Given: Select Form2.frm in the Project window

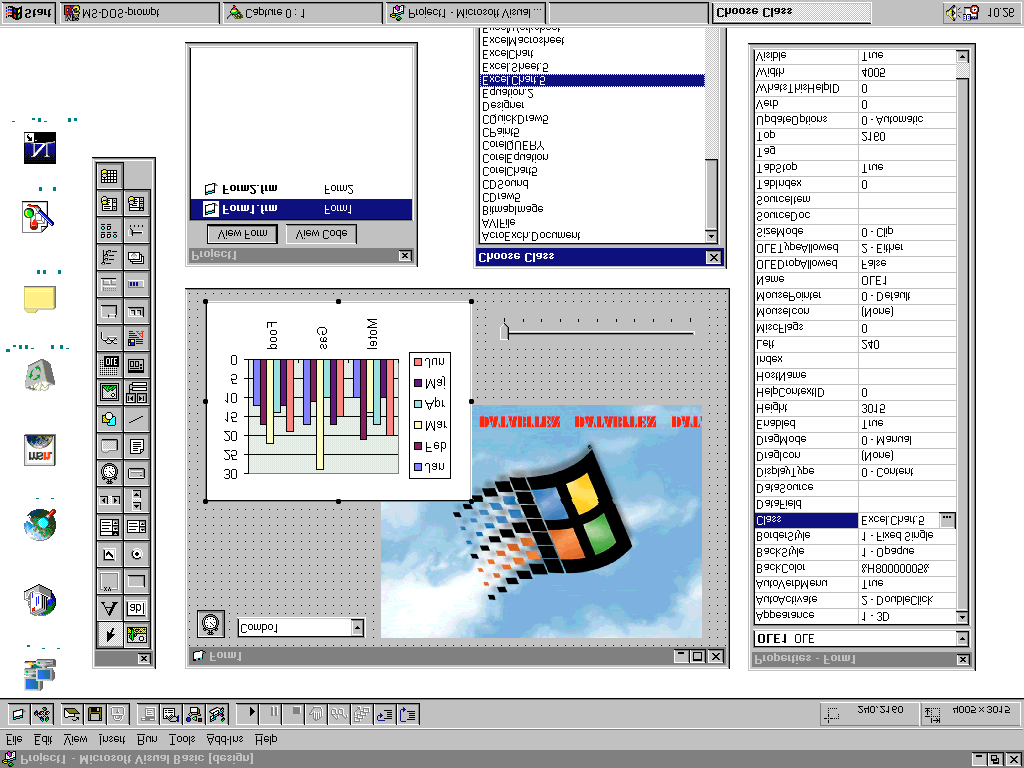Looking at the screenshot, I should (301, 189).
